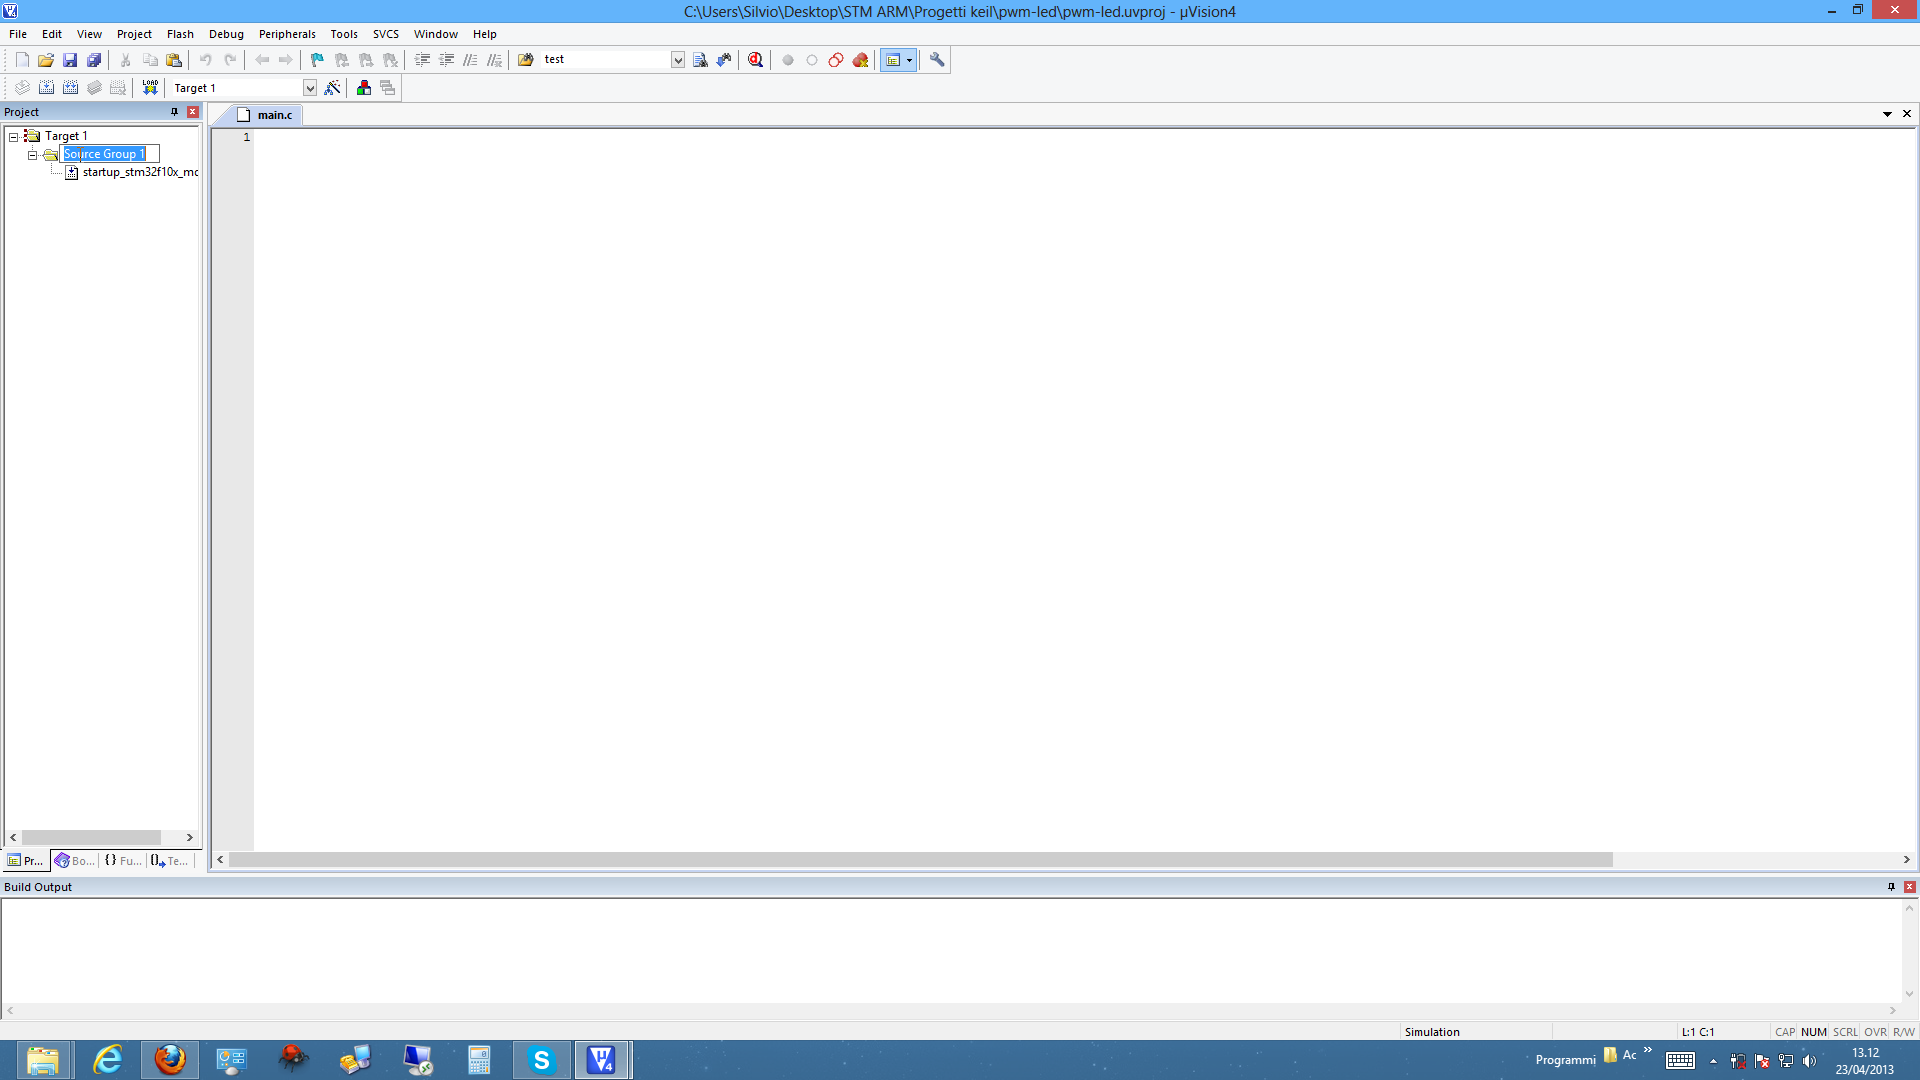Click the Download to flash LOAD icon

coord(150,88)
